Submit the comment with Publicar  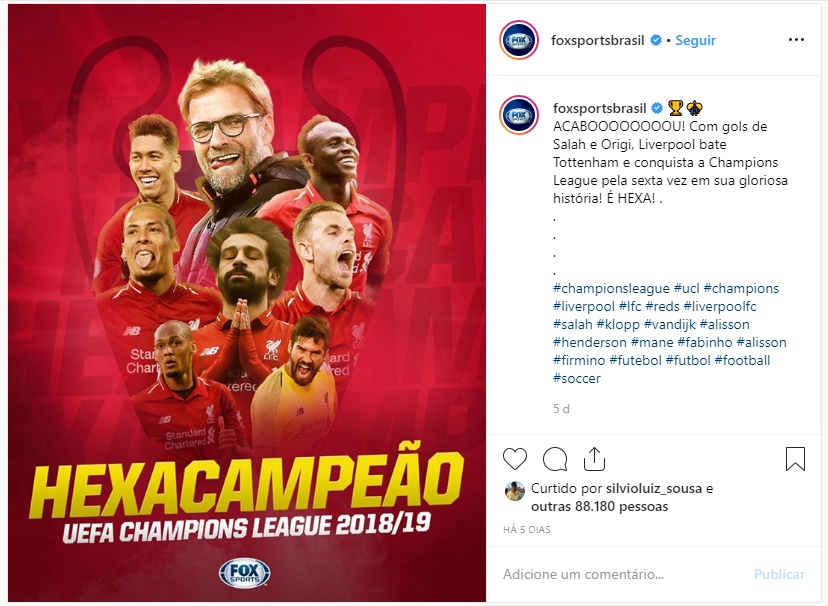(779, 574)
